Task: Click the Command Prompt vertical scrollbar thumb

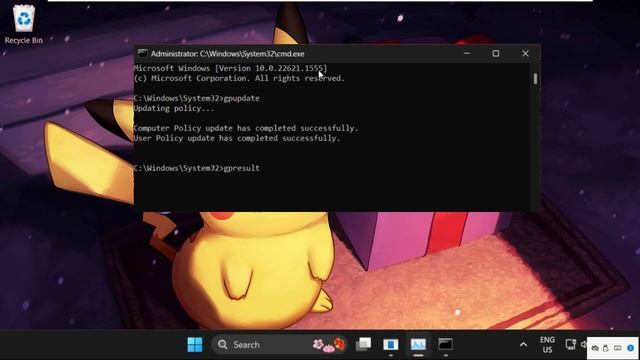Action: click(x=535, y=79)
